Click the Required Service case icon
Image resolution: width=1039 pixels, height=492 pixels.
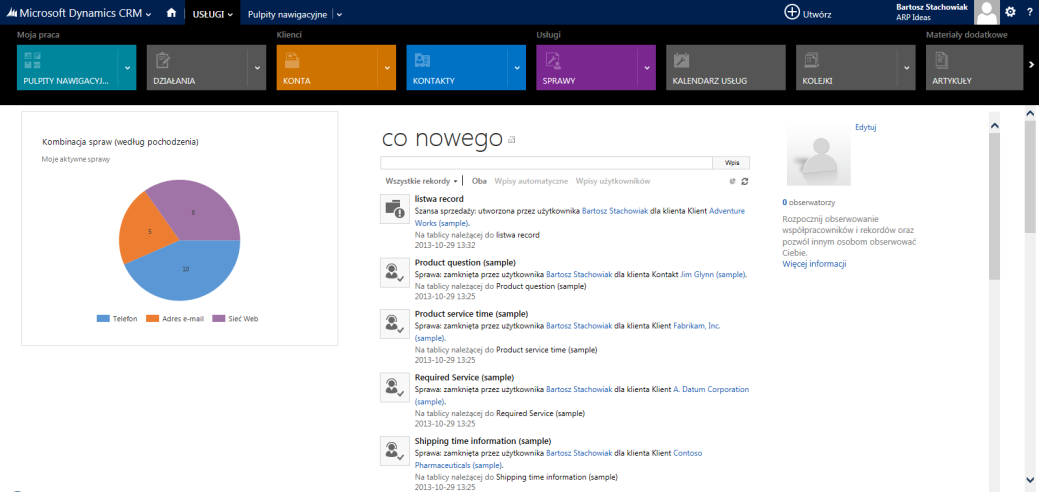point(395,387)
